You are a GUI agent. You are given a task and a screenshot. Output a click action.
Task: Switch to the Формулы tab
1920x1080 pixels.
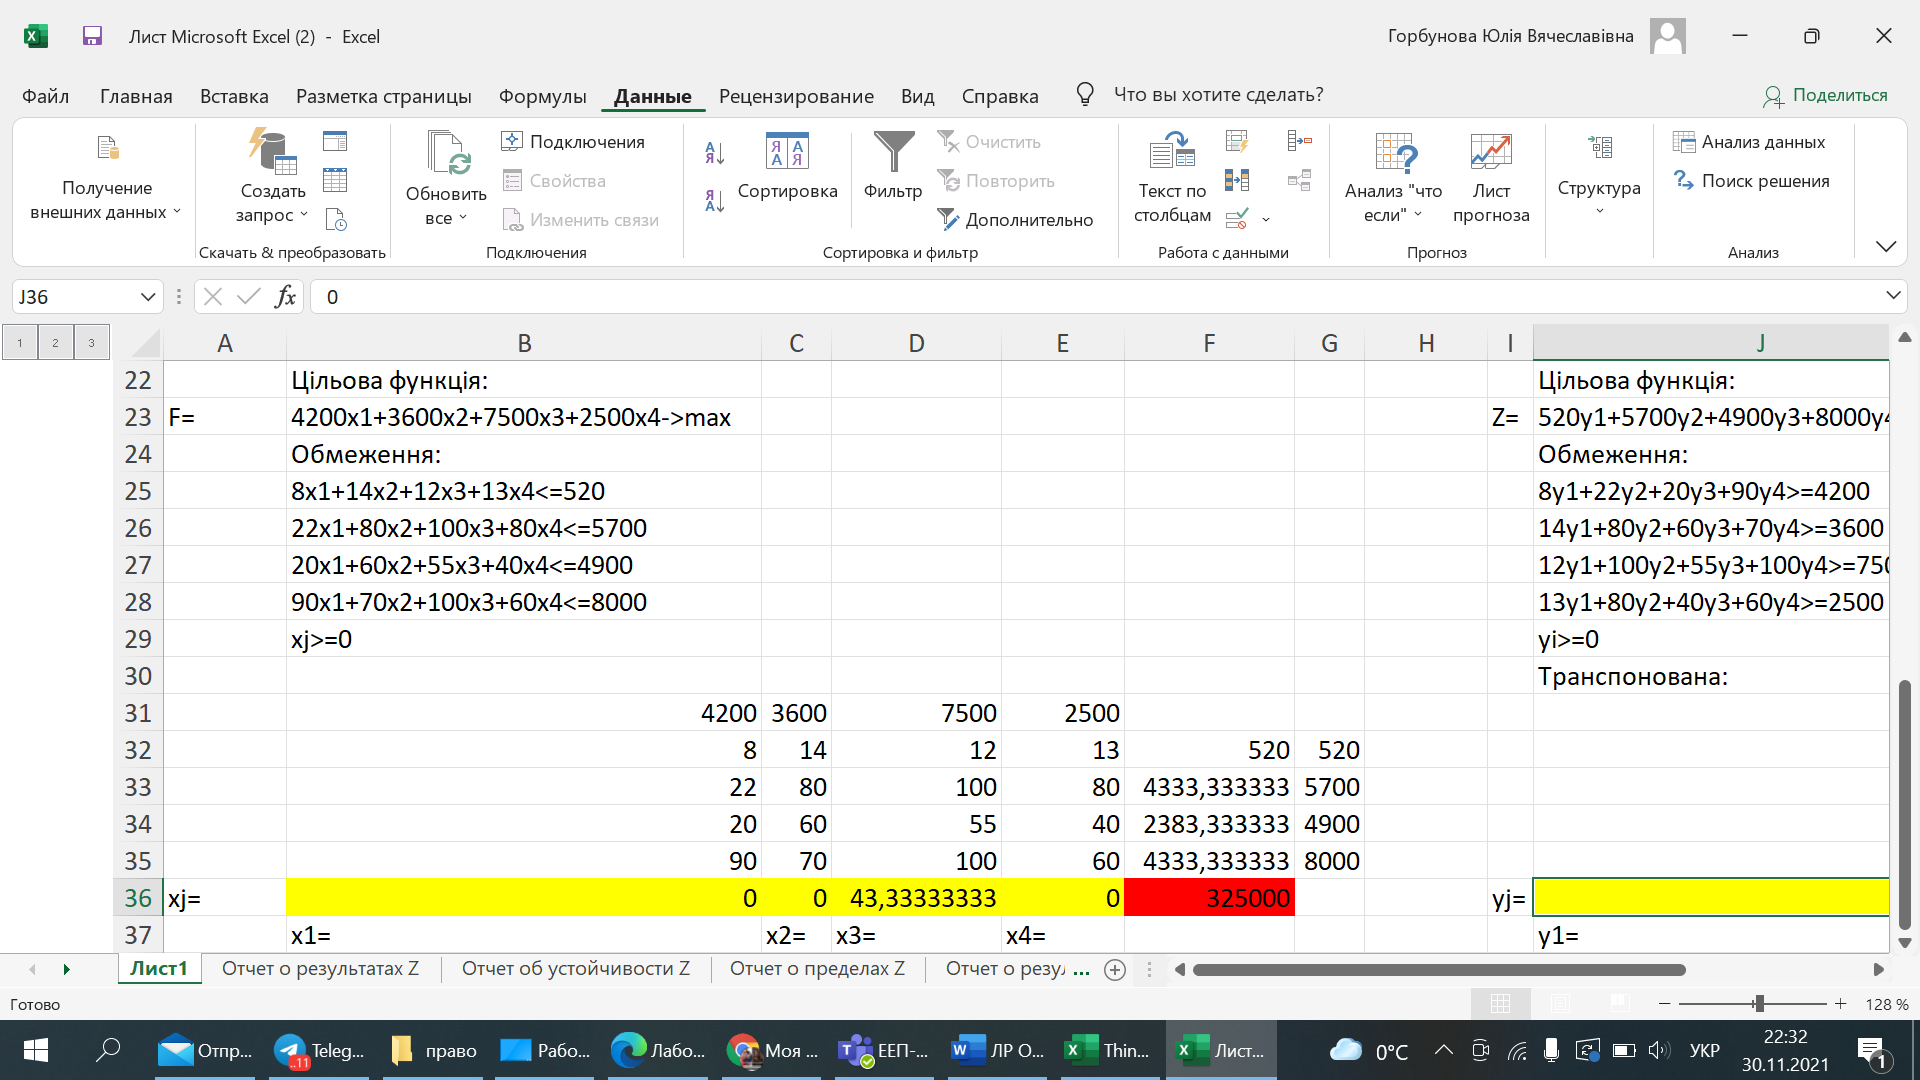(x=542, y=96)
